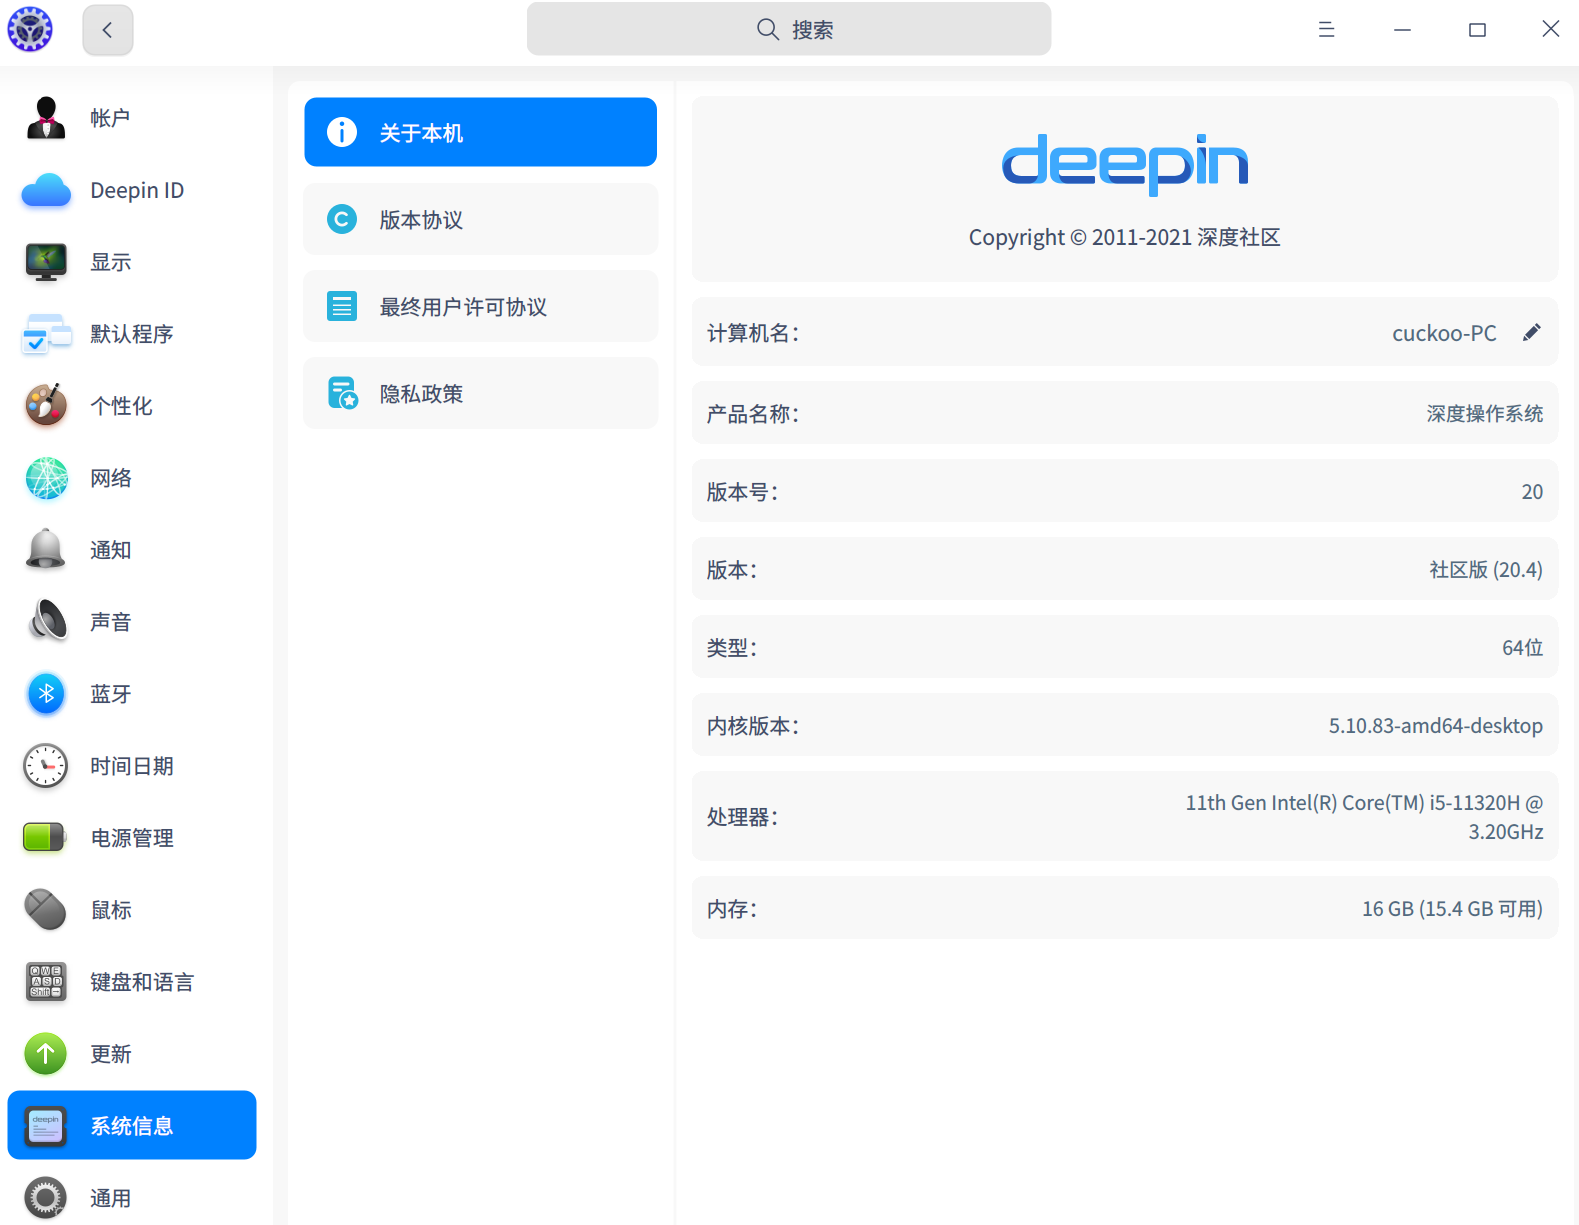Select the 系统信息 system info icon
The height and width of the screenshot is (1225, 1579).
pos(46,1126)
